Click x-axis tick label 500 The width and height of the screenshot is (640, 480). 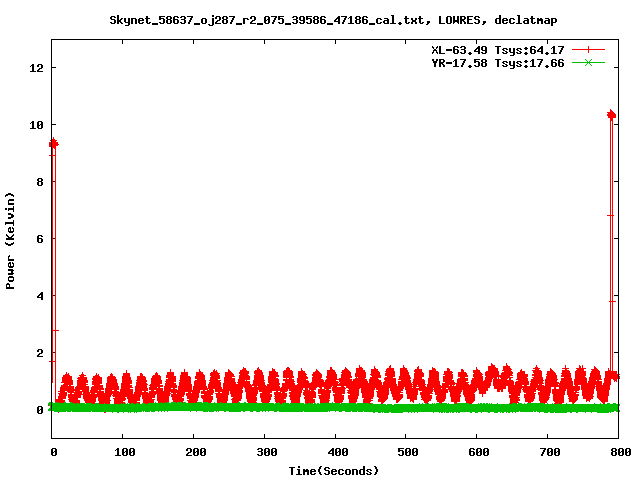(408, 452)
